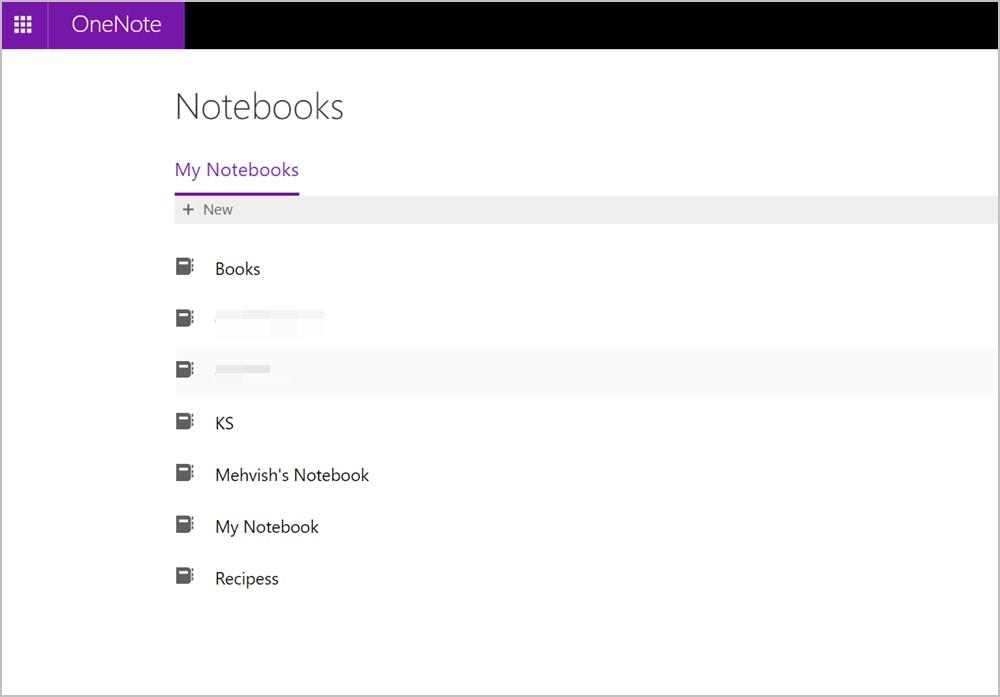1000x697 pixels.
Task: Click notebook icon next to Books
Action: pos(185,267)
